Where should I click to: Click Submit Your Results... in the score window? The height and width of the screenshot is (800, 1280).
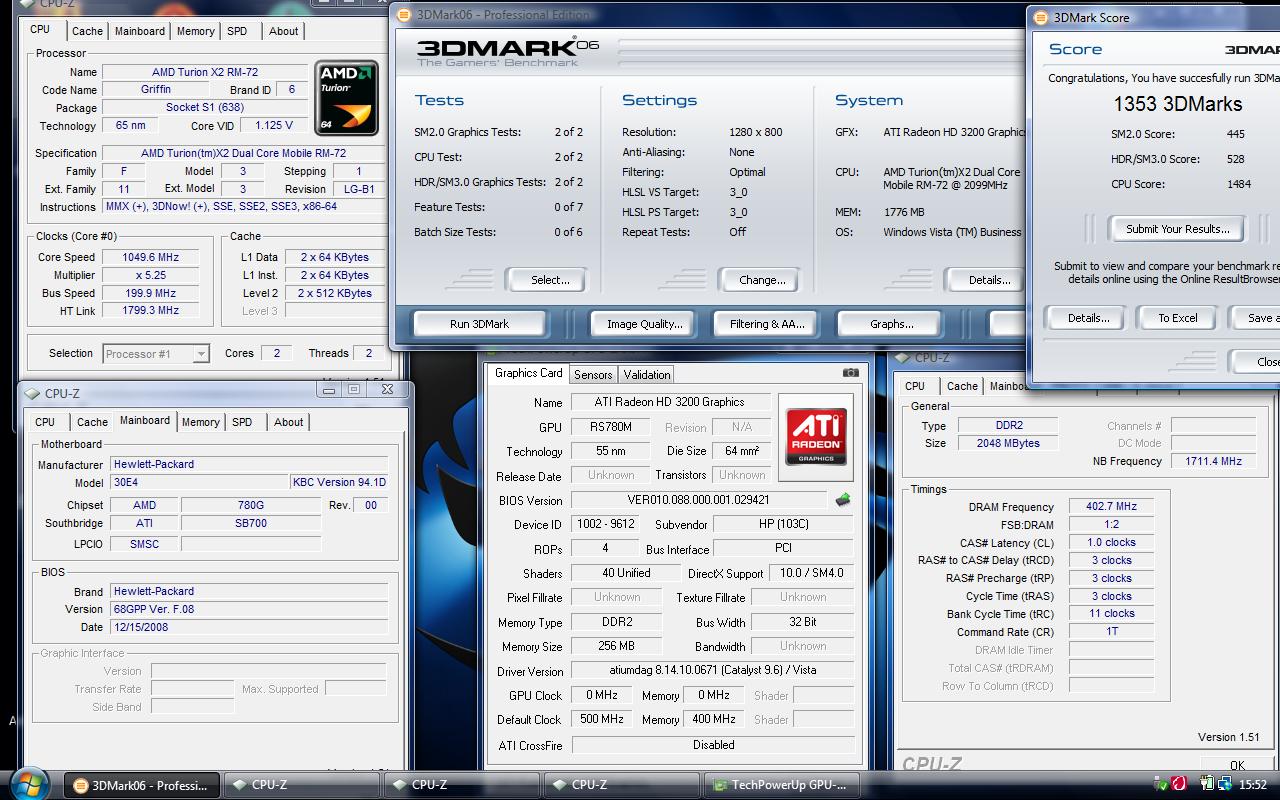(1177, 229)
